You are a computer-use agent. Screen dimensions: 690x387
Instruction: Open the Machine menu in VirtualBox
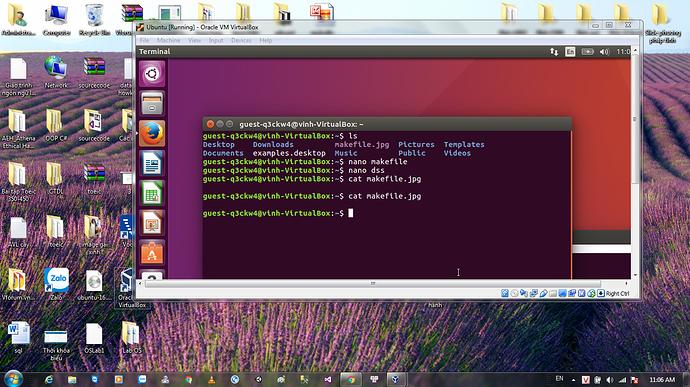169,41
